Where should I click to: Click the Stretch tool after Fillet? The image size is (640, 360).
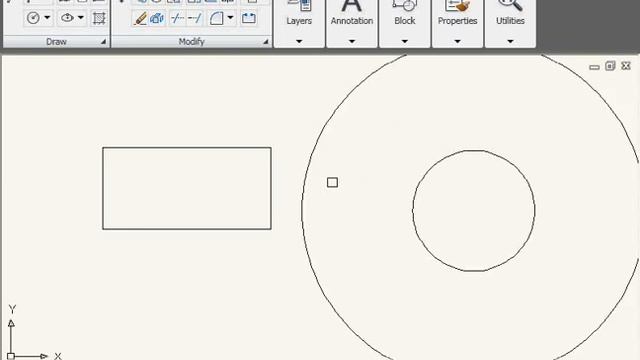point(249,18)
